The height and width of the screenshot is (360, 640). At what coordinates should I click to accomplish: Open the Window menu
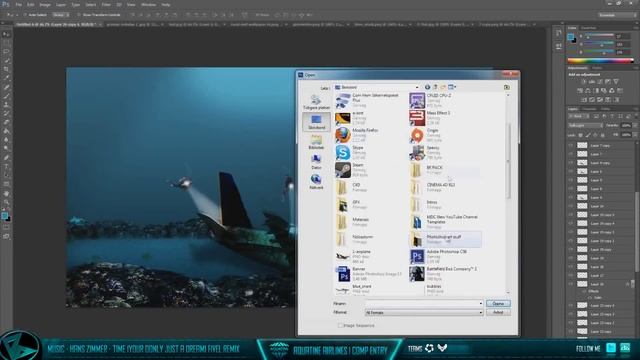pyautogui.click(x=148, y=4)
